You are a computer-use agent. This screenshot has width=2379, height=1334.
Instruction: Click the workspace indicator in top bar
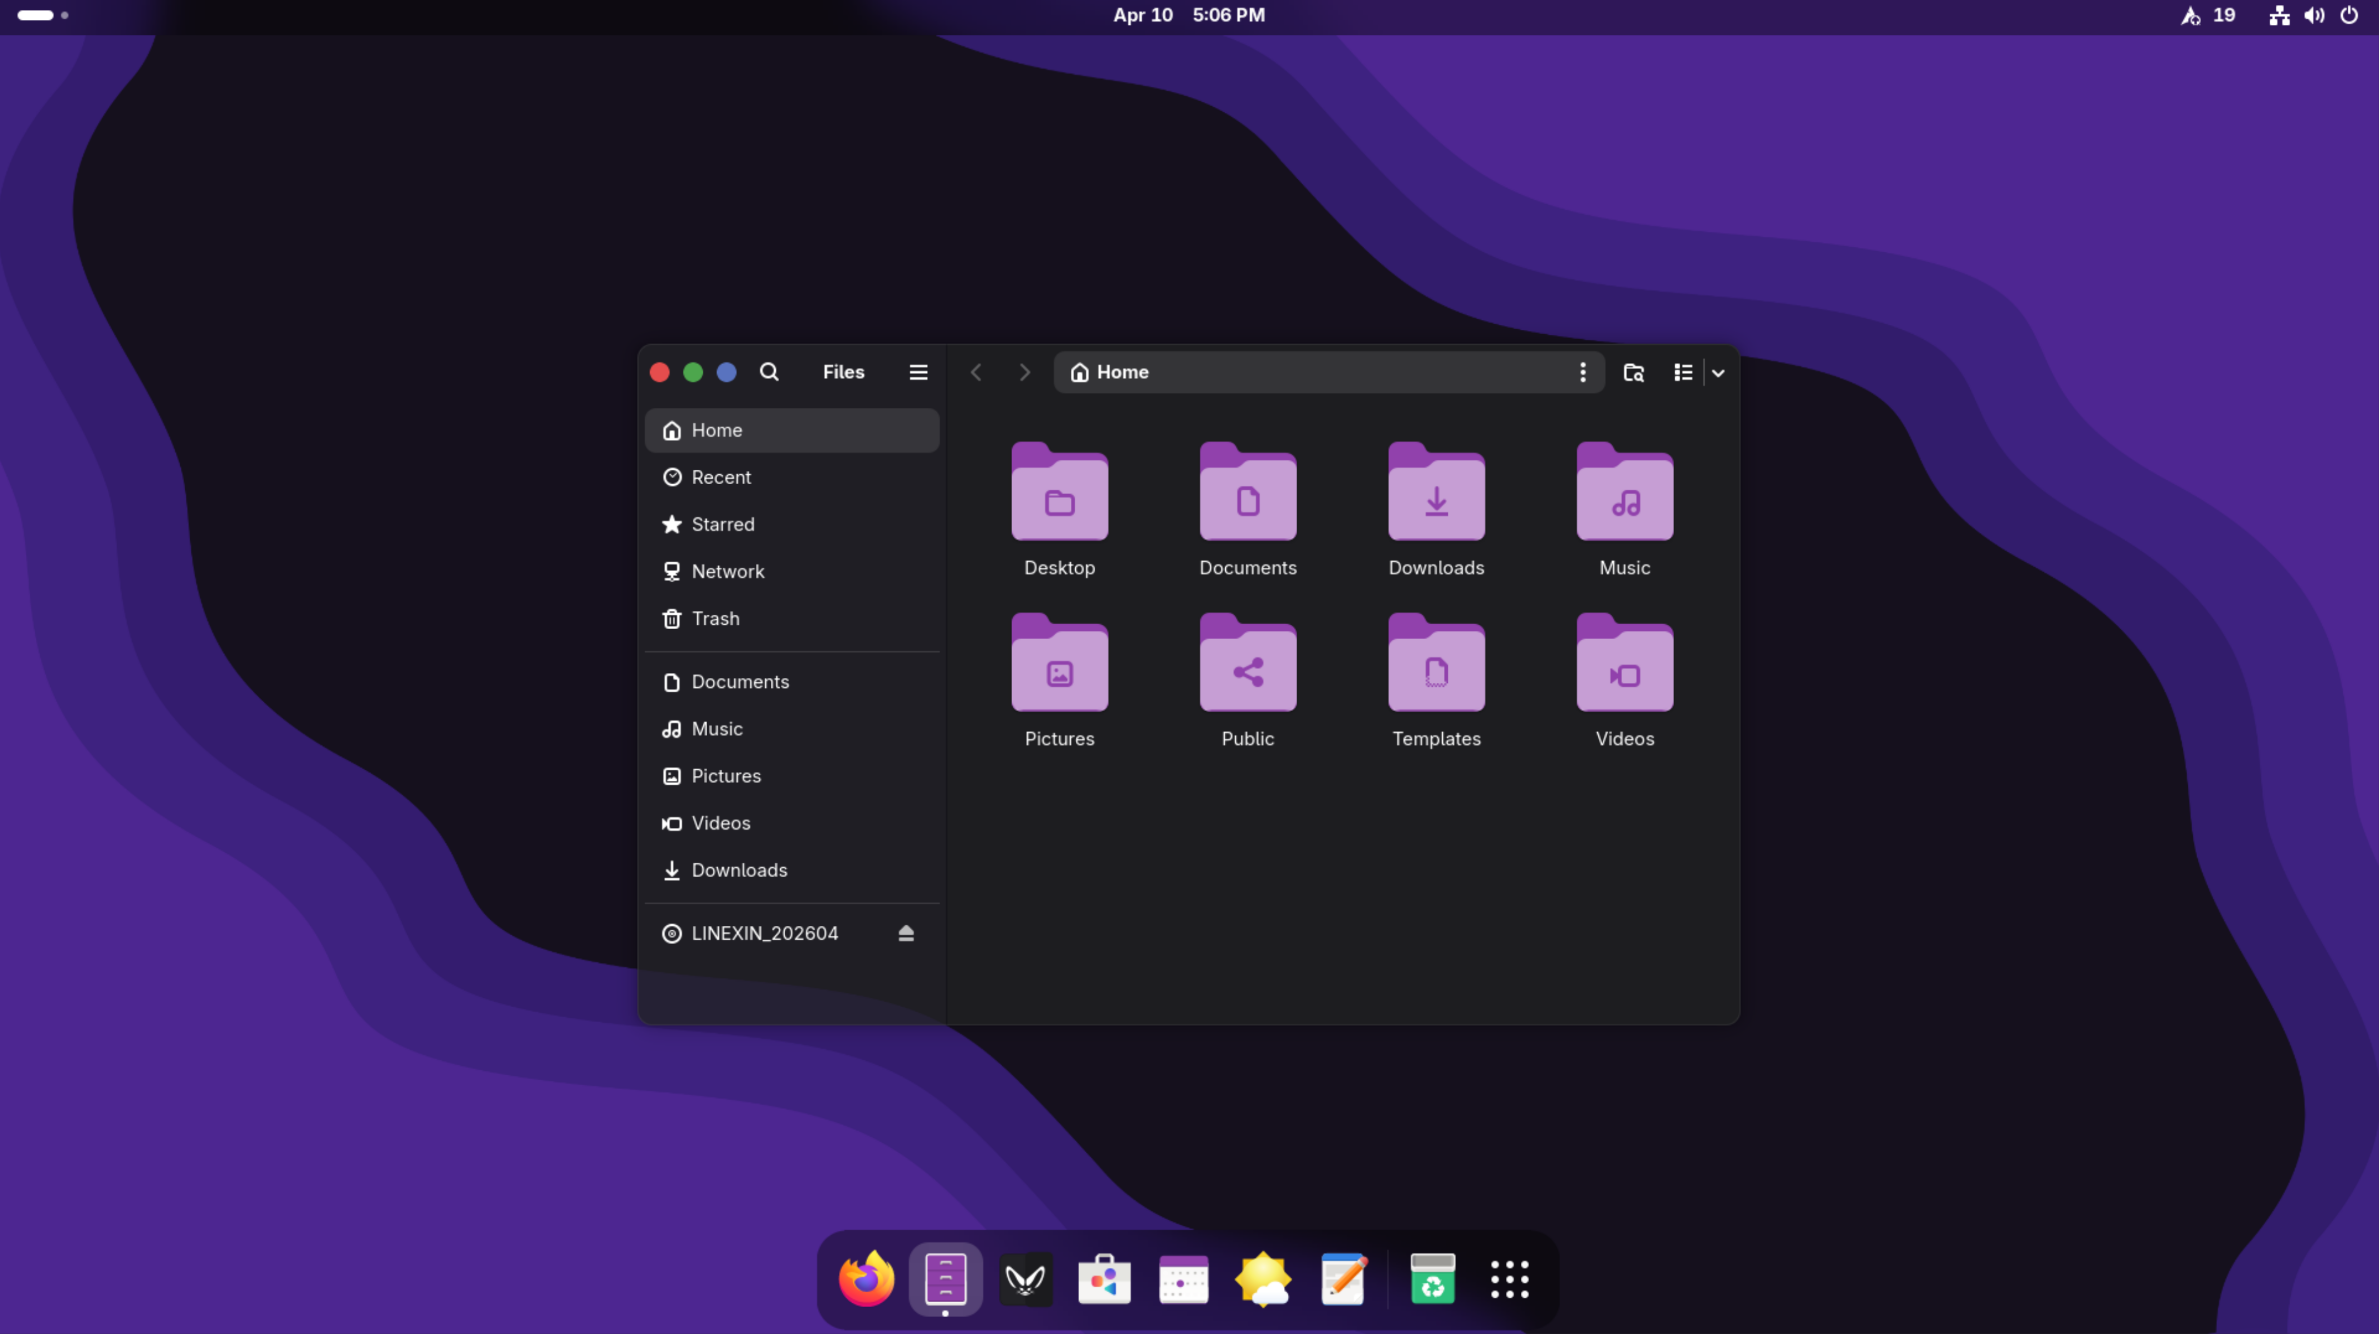pos(42,15)
